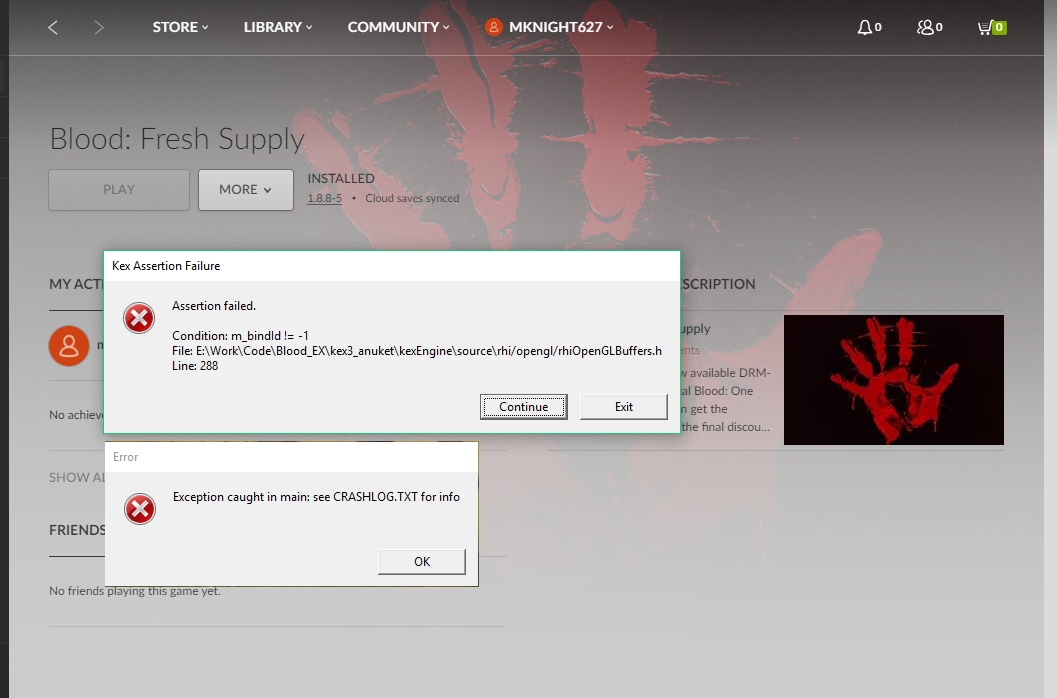
Task: Click the 'Line: 288' text
Action: [195, 366]
